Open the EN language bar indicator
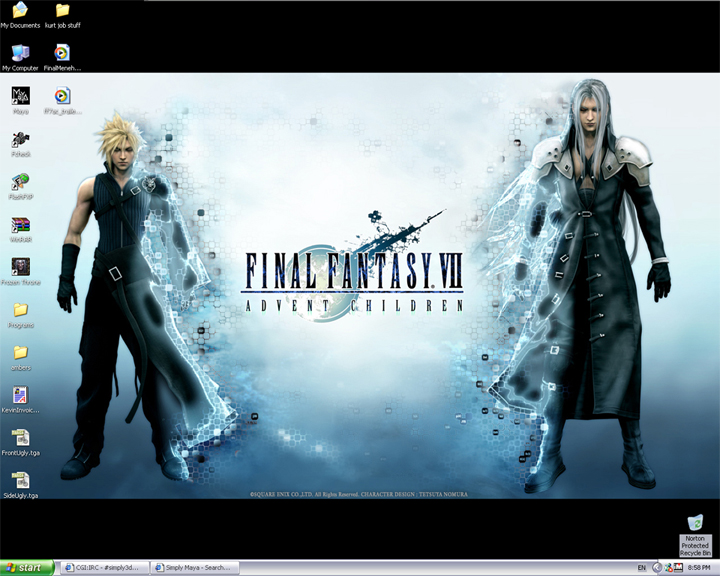This screenshot has height=576, width=720. [x=641, y=568]
